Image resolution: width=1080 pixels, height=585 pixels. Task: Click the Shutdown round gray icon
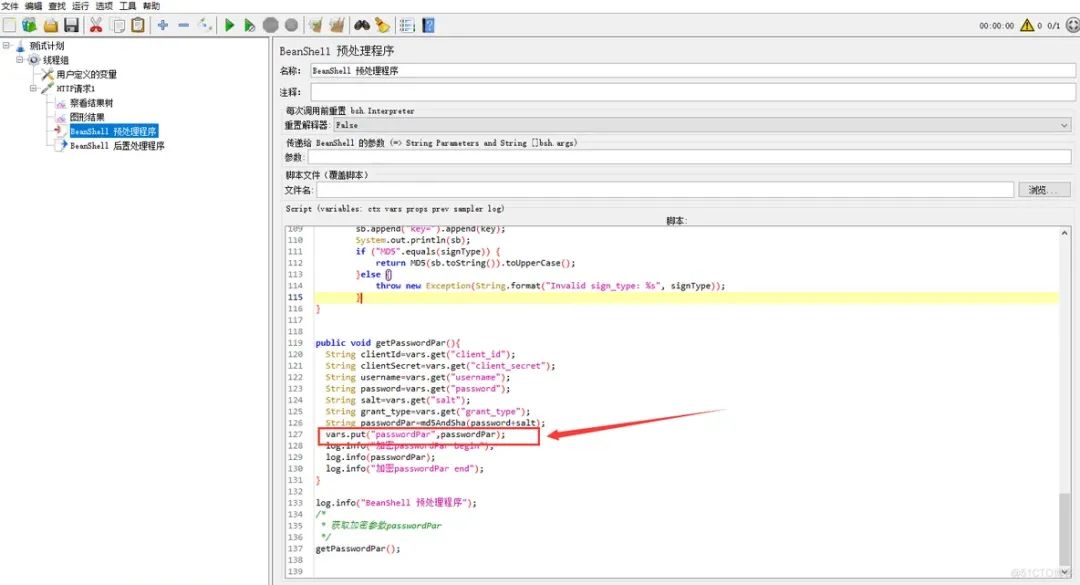point(291,25)
